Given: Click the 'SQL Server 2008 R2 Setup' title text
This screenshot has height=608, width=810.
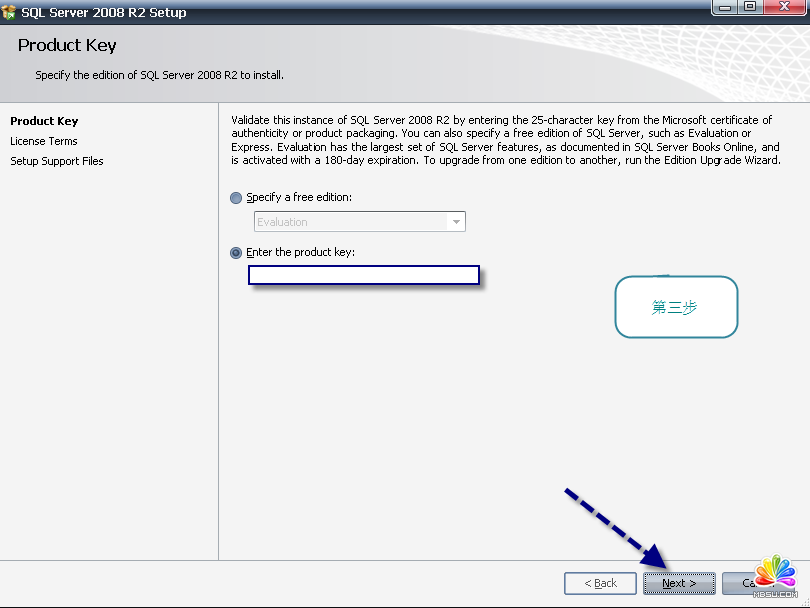Looking at the screenshot, I should [104, 13].
